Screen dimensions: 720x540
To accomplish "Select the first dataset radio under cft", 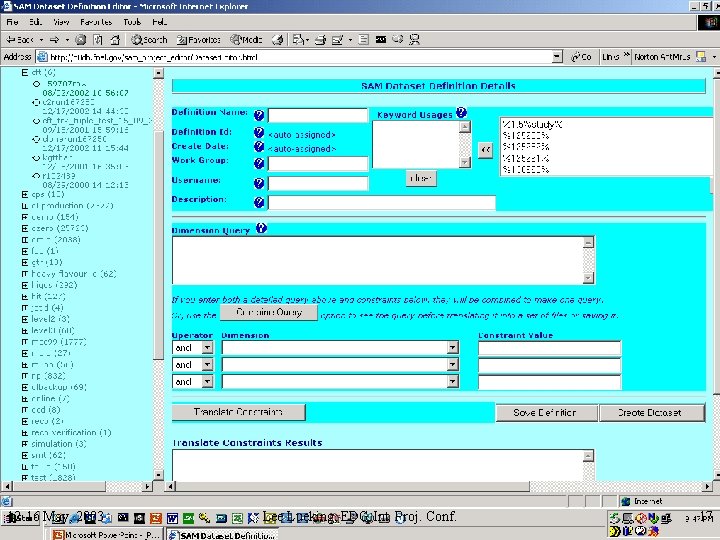I will point(36,84).
